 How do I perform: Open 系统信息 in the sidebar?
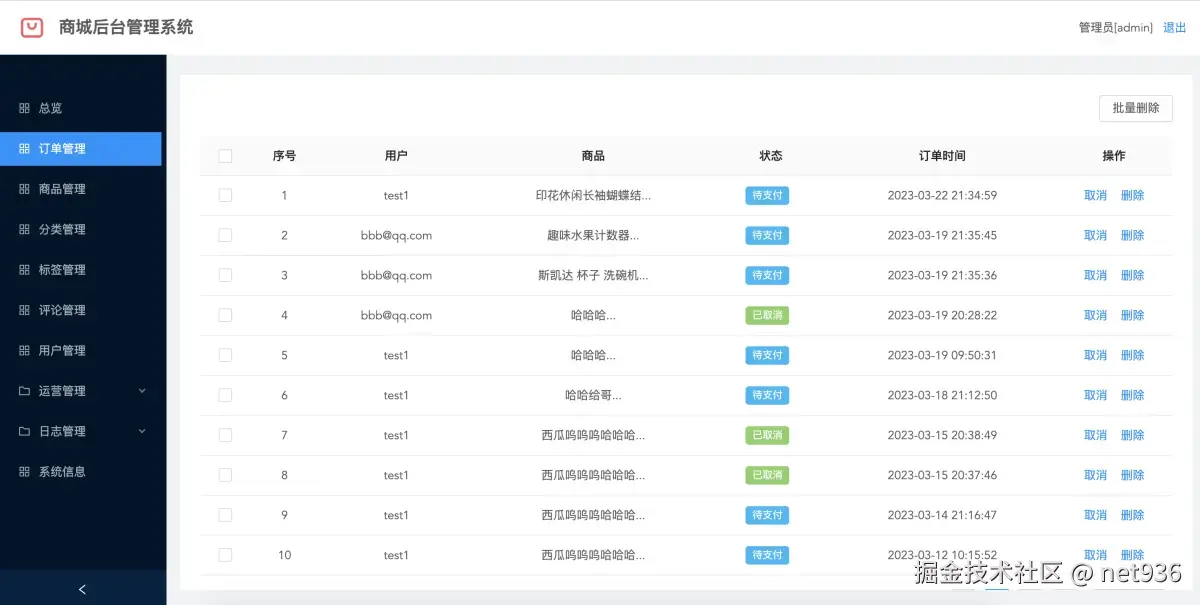click(81, 472)
